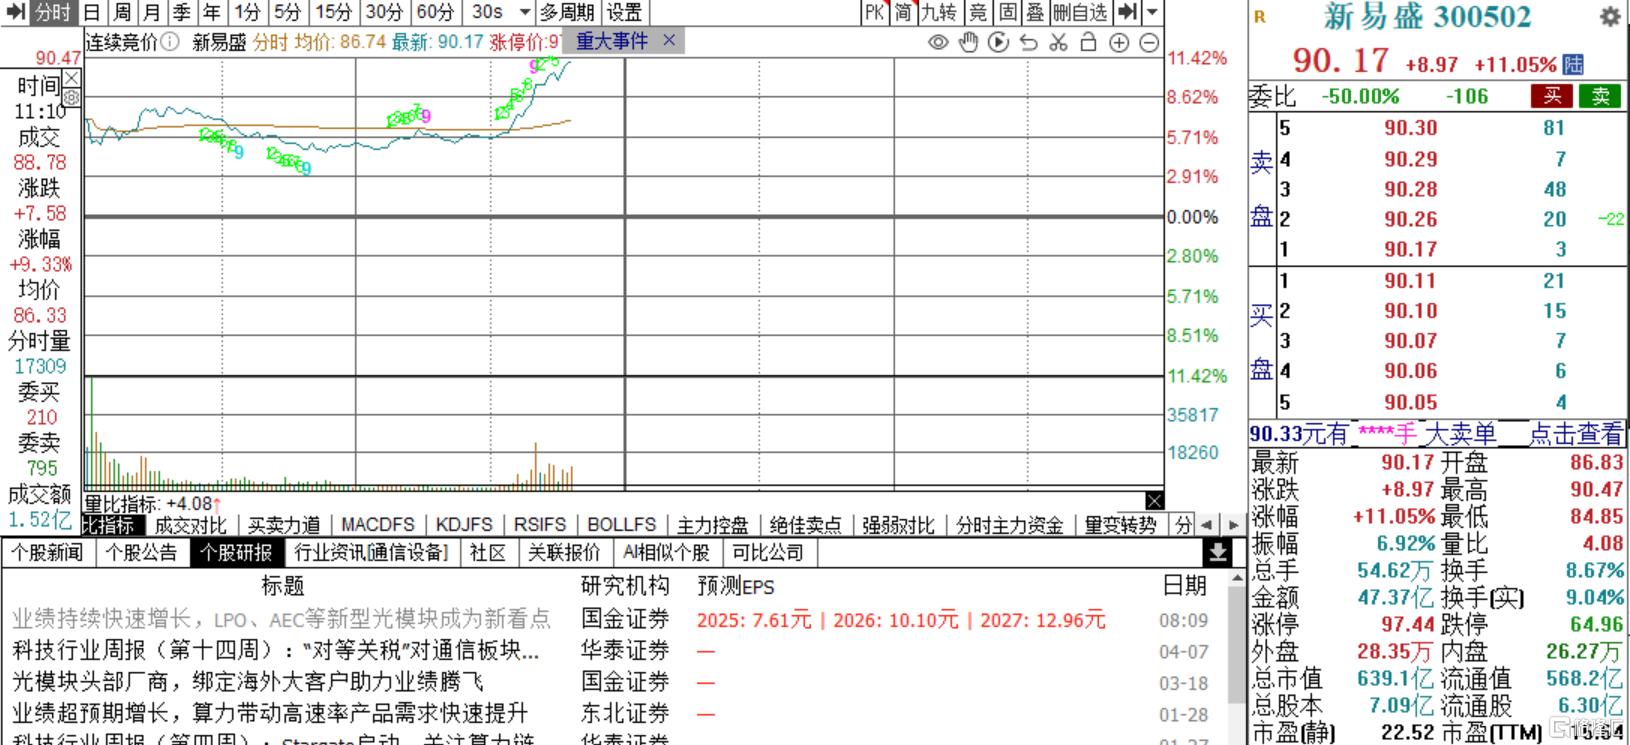Toggle 叠 overlay button

pyautogui.click(x=1035, y=12)
